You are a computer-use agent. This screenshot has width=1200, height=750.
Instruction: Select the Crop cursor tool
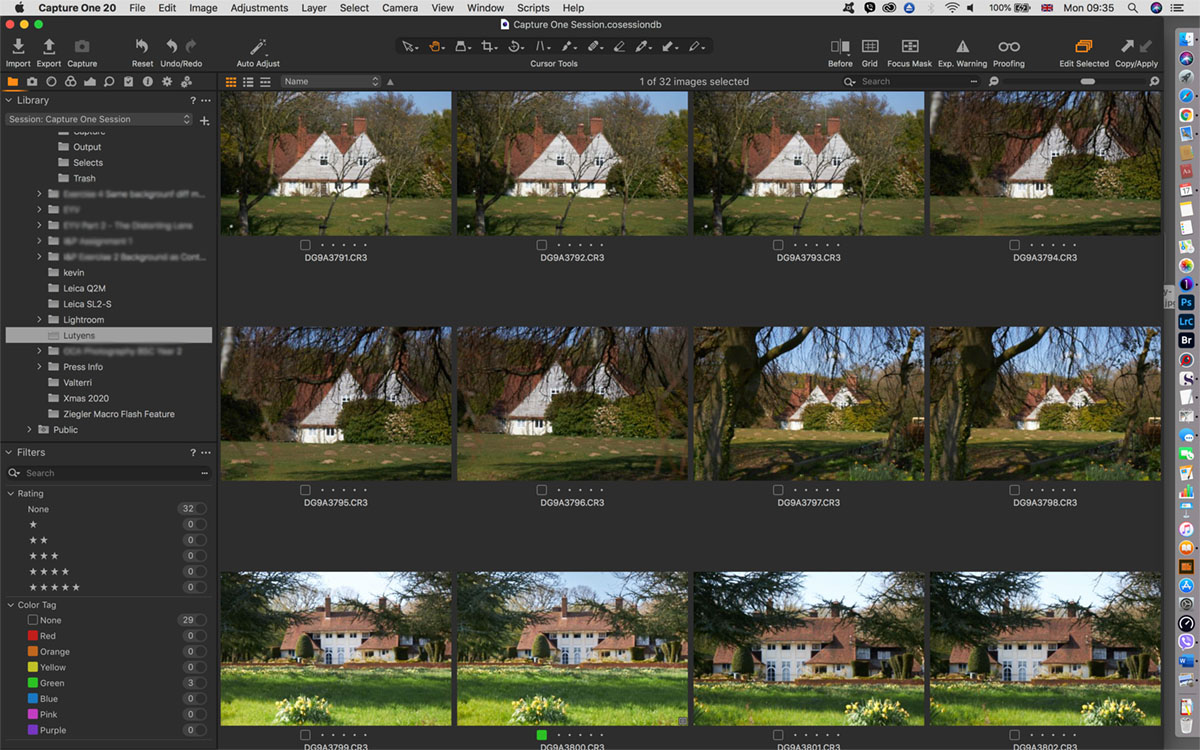coord(488,46)
